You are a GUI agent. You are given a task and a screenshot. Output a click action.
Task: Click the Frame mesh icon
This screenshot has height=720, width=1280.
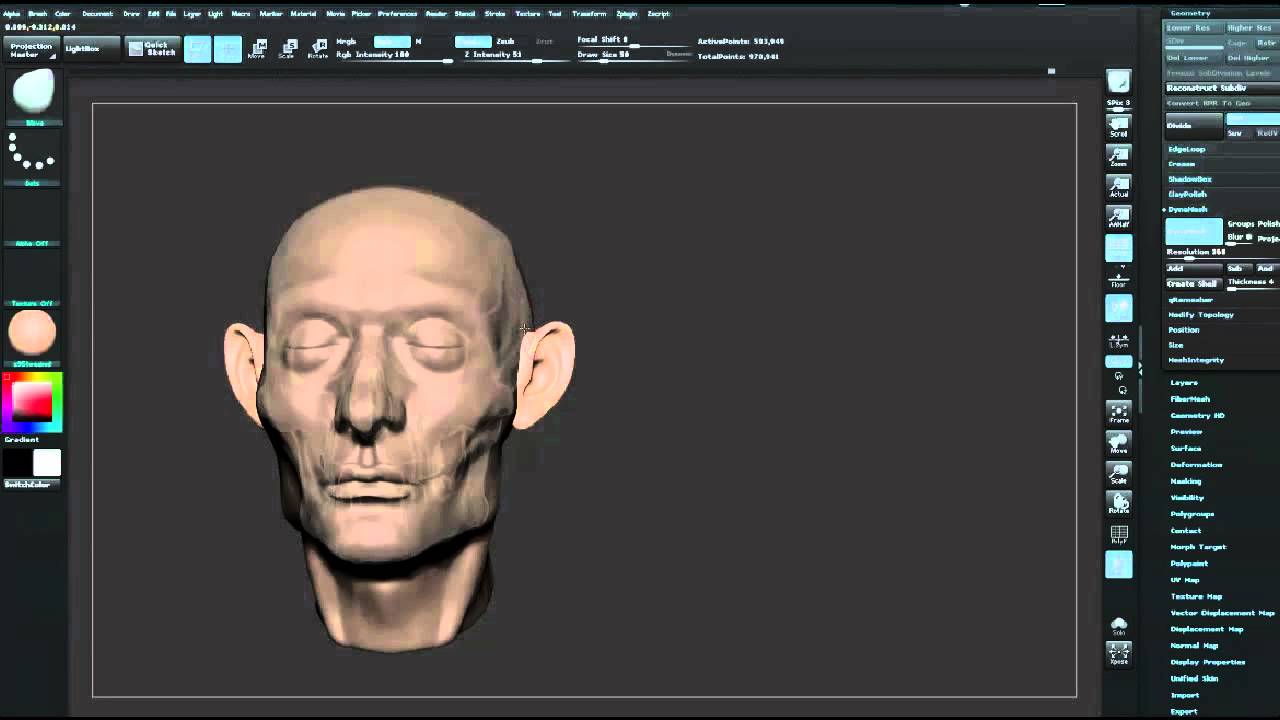click(x=1119, y=413)
